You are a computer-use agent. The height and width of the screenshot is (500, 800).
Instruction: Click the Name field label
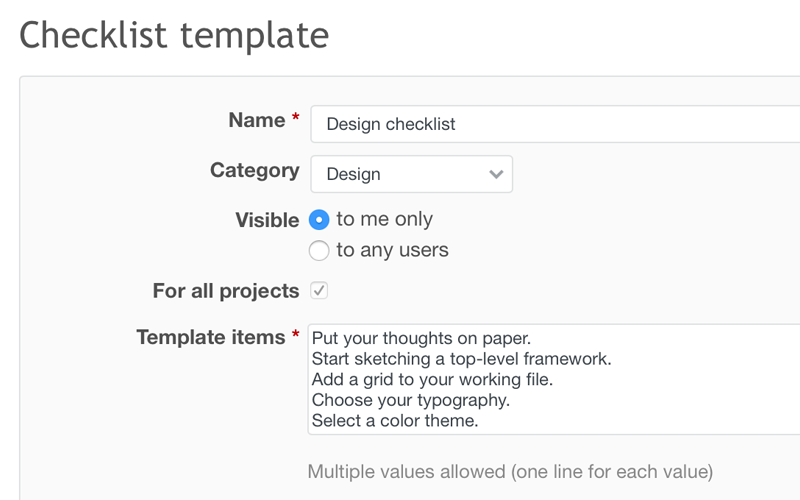pyautogui.click(x=257, y=120)
